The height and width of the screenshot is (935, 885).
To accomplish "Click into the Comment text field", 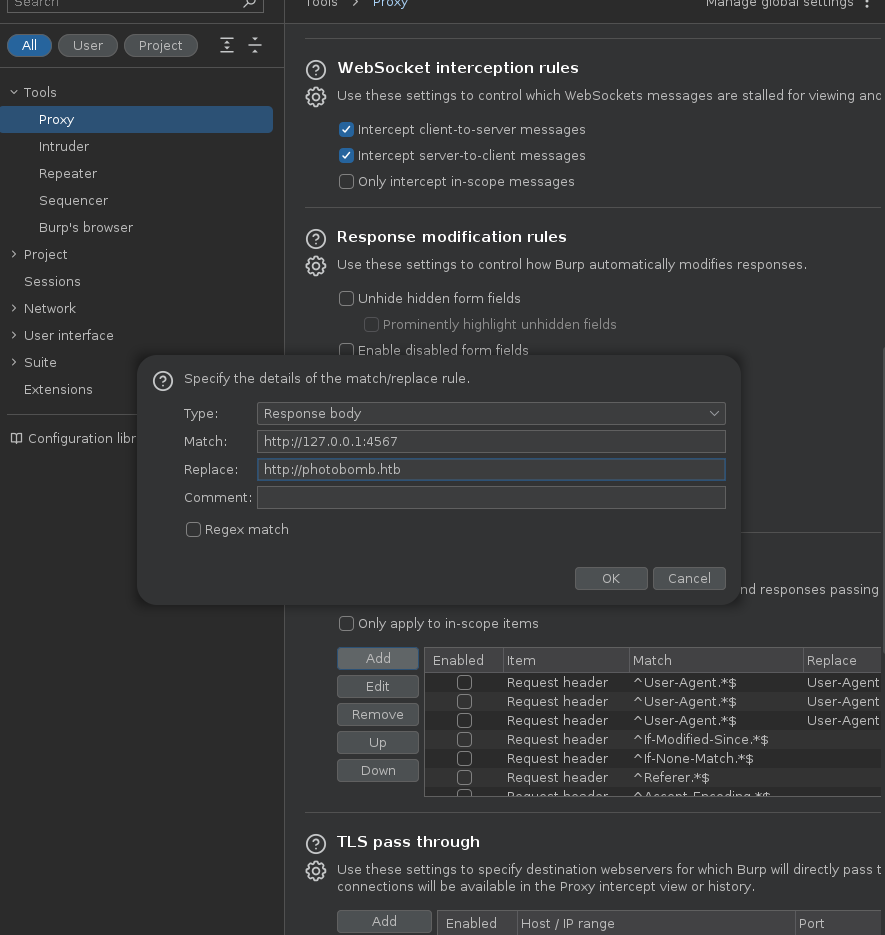I will (490, 497).
